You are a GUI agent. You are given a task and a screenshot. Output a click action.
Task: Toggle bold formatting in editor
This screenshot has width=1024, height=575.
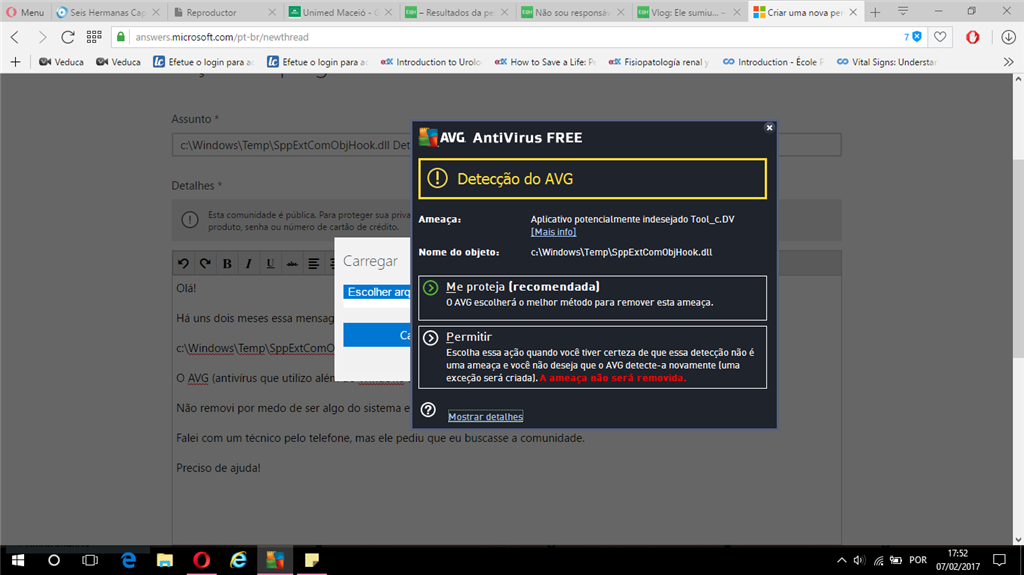[x=227, y=263]
